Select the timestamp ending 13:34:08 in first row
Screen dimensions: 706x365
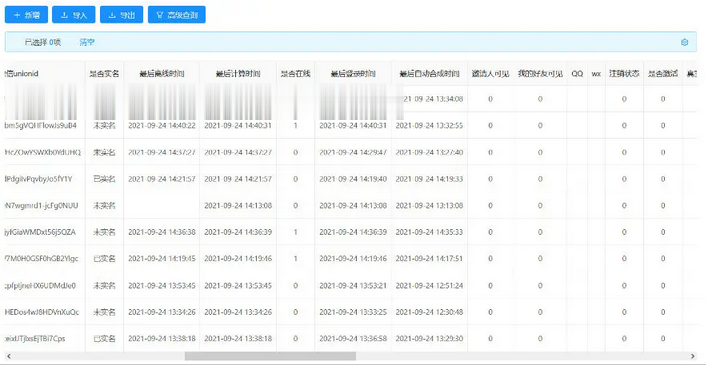click(x=432, y=99)
